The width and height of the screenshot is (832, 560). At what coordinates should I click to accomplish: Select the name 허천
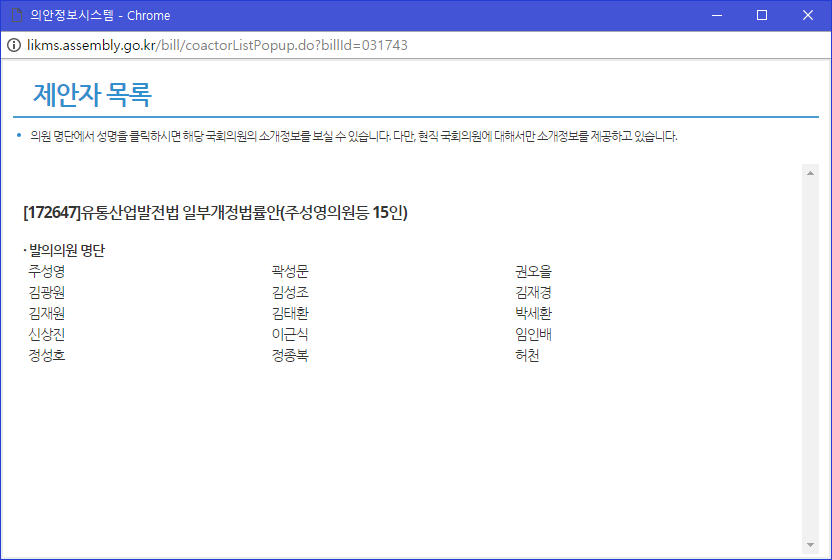tap(527, 355)
